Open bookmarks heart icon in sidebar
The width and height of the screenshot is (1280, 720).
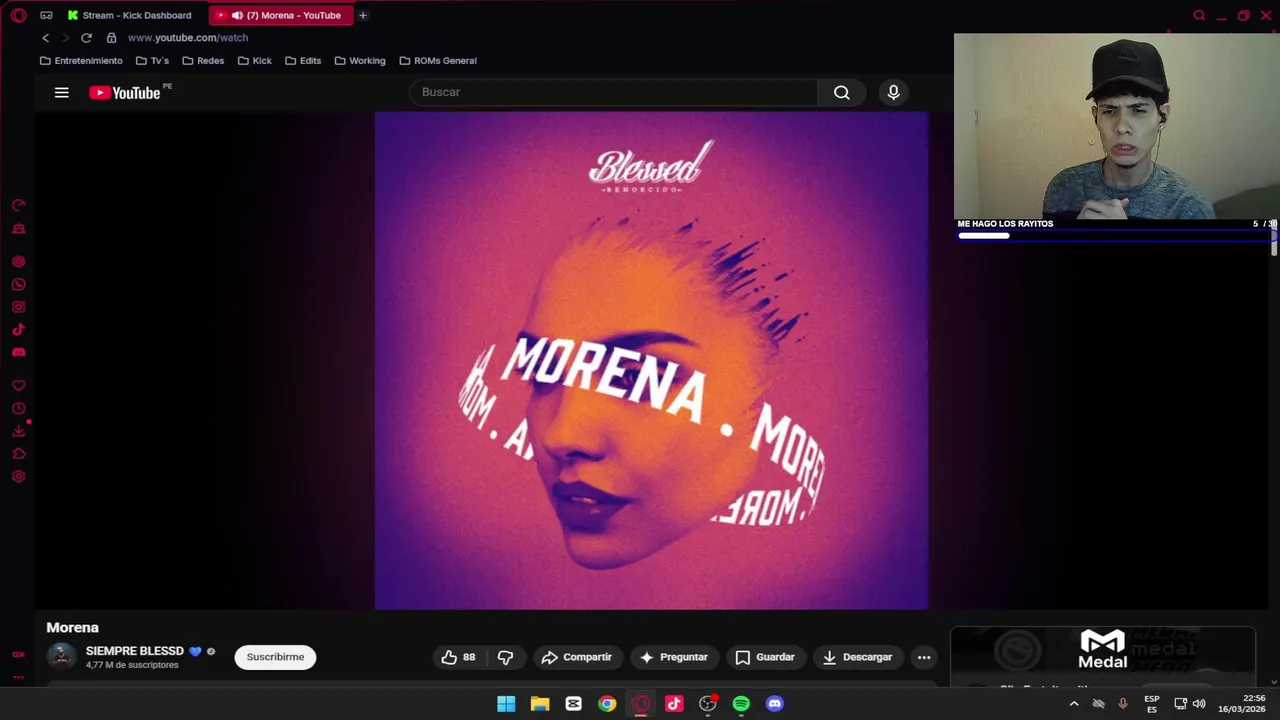click(18, 386)
